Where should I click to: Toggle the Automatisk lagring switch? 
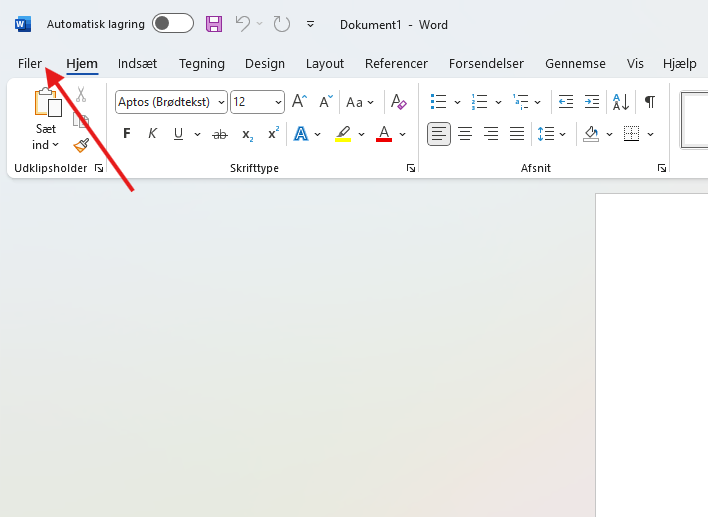pos(173,24)
